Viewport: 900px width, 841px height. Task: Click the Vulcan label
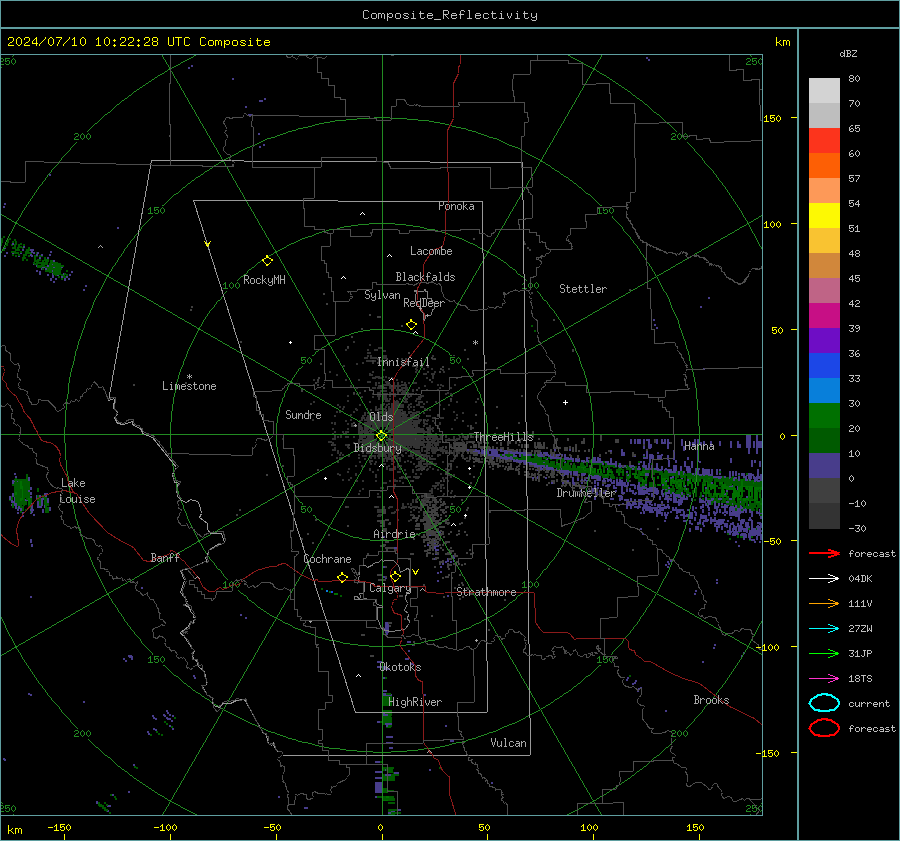508,743
